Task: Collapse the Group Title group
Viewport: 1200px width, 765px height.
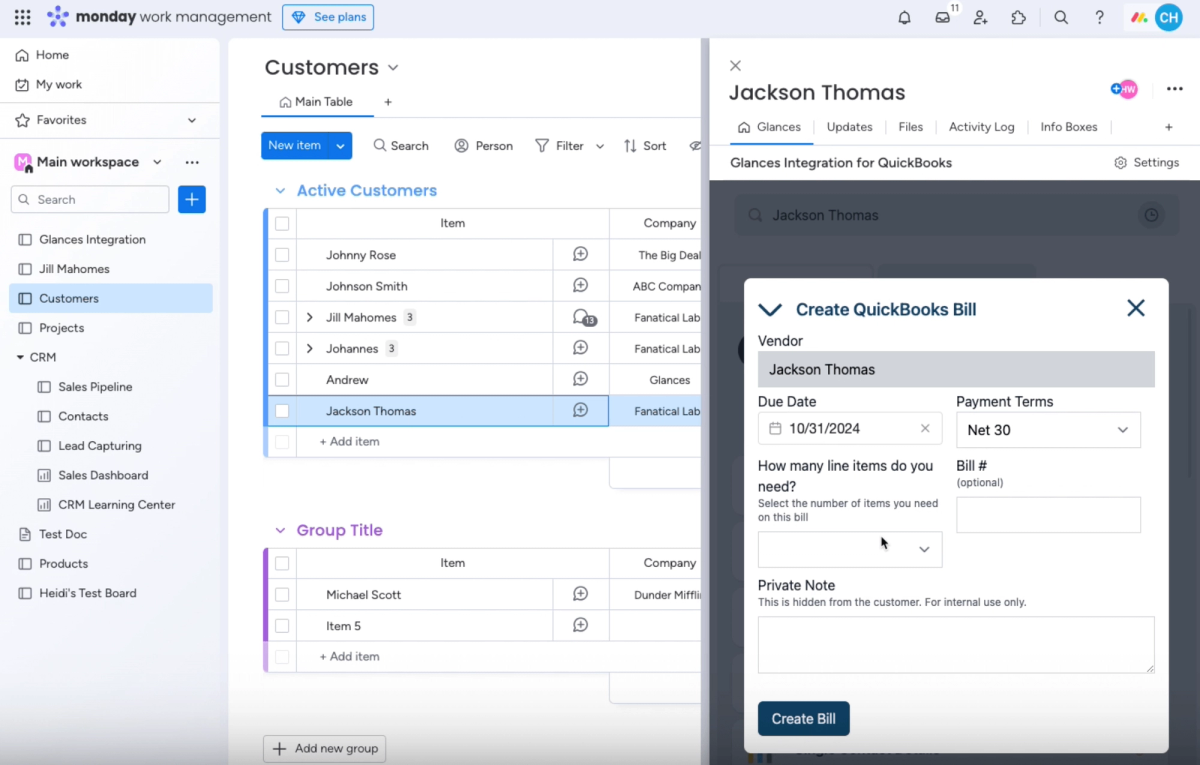Action: pyautogui.click(x=279, y=531)
